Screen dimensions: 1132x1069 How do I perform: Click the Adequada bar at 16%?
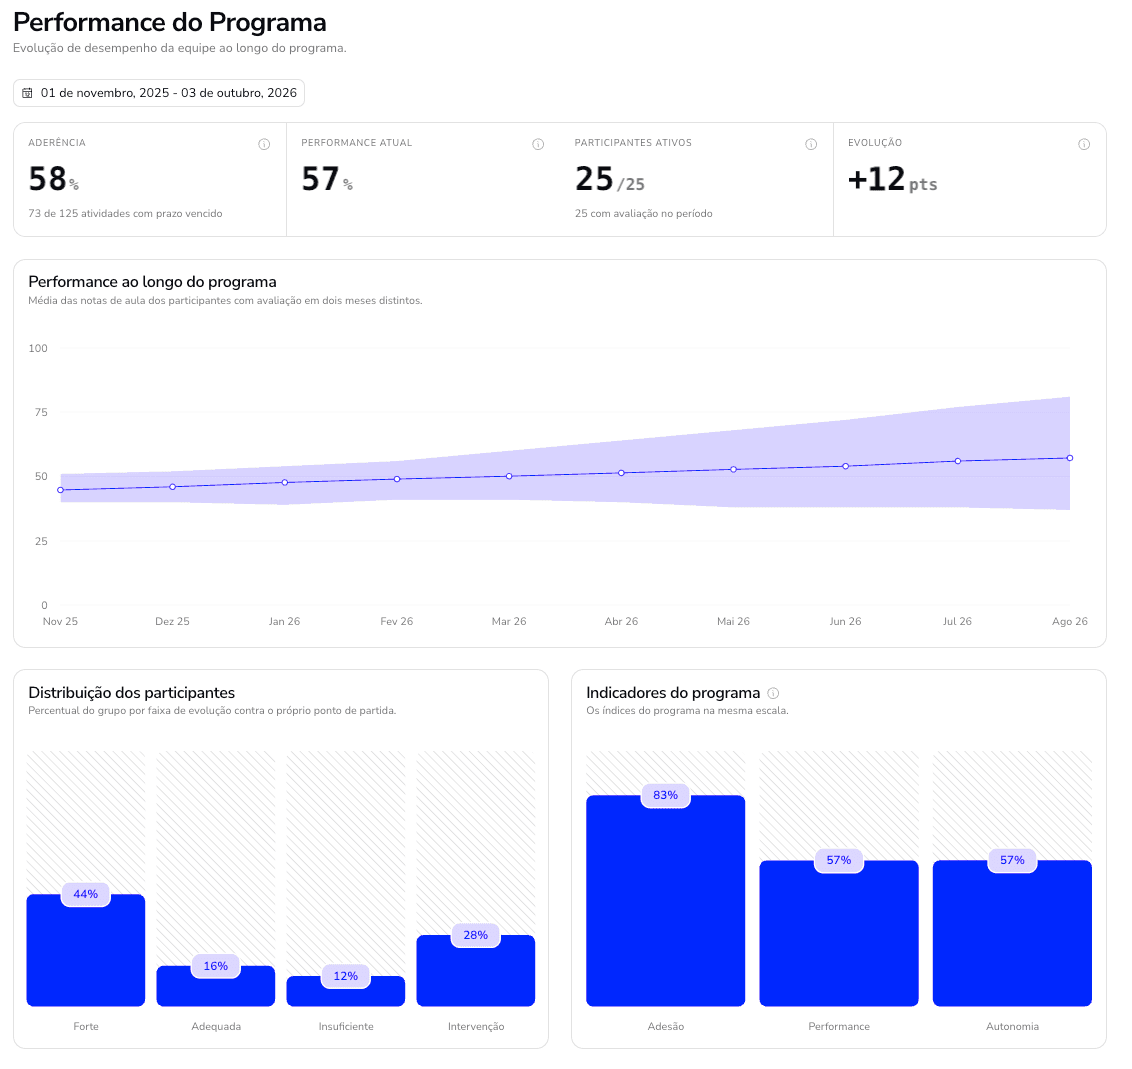[216, 986]
